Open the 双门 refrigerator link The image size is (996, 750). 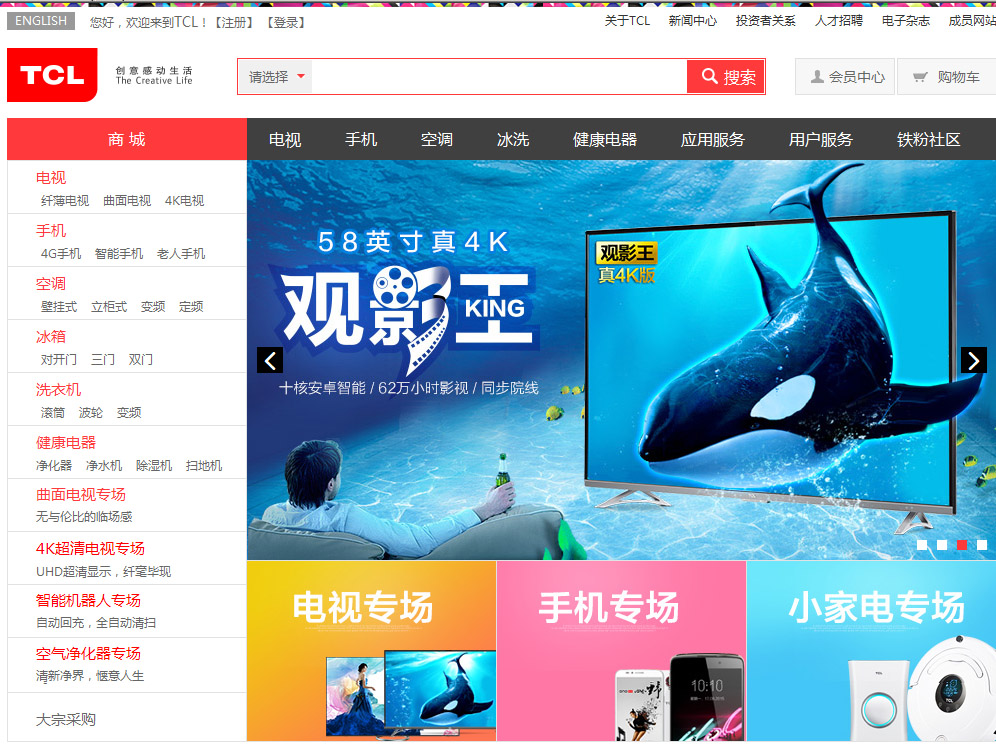click(140, 359)
